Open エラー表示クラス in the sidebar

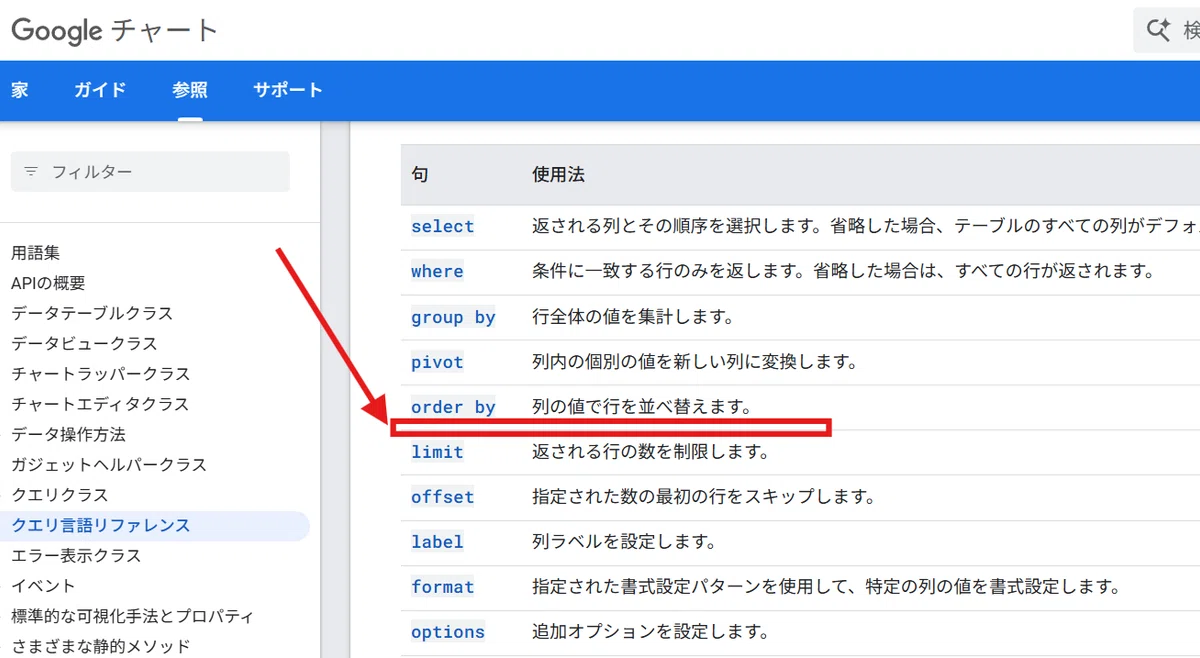pos(76,555)
